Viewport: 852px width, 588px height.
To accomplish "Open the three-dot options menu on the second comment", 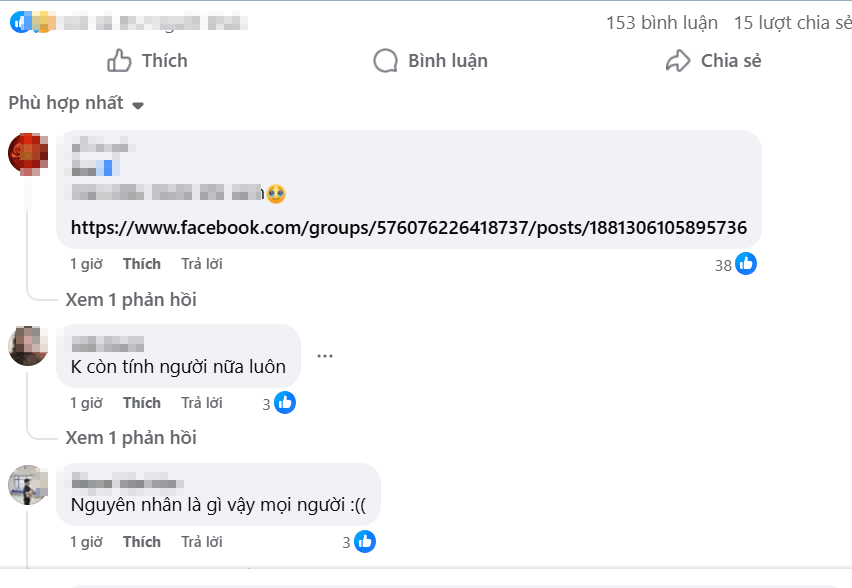I will 324,355.
